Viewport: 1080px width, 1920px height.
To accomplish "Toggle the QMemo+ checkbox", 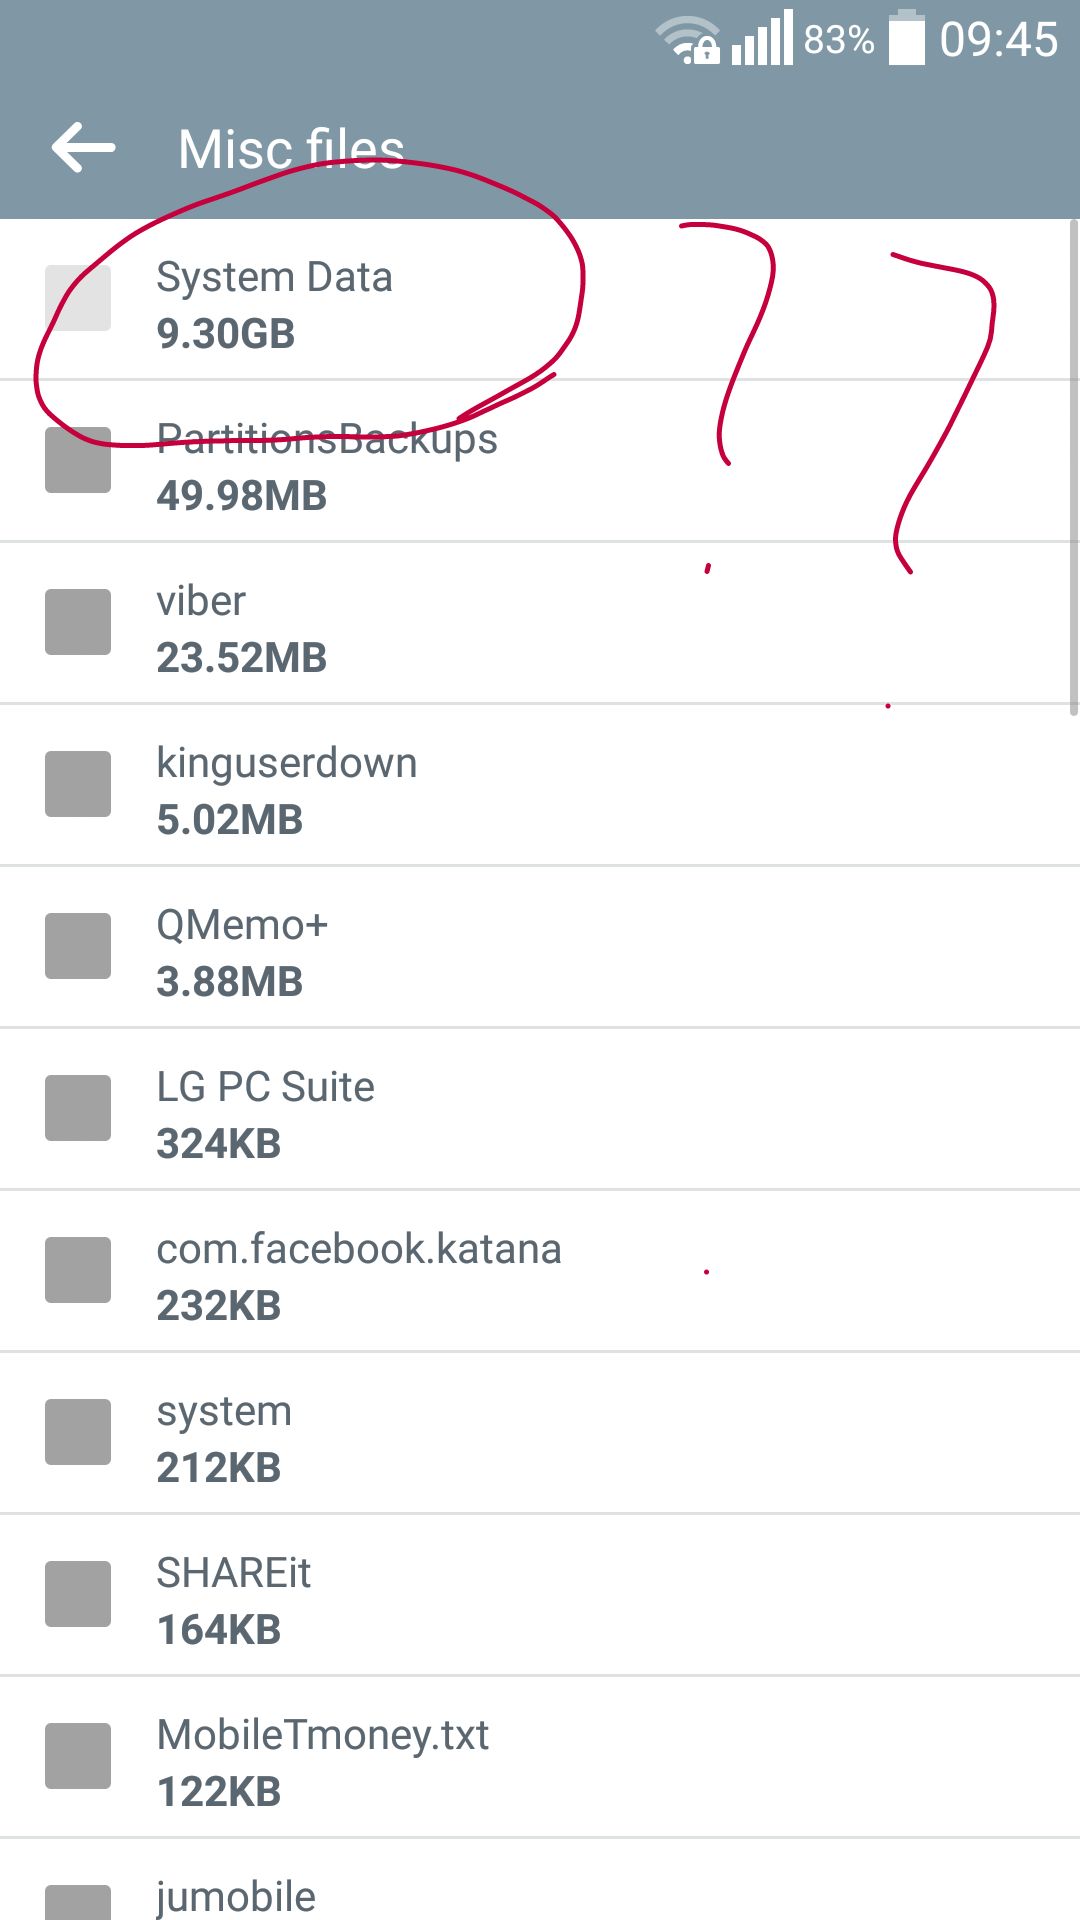I will coord(78,946).
